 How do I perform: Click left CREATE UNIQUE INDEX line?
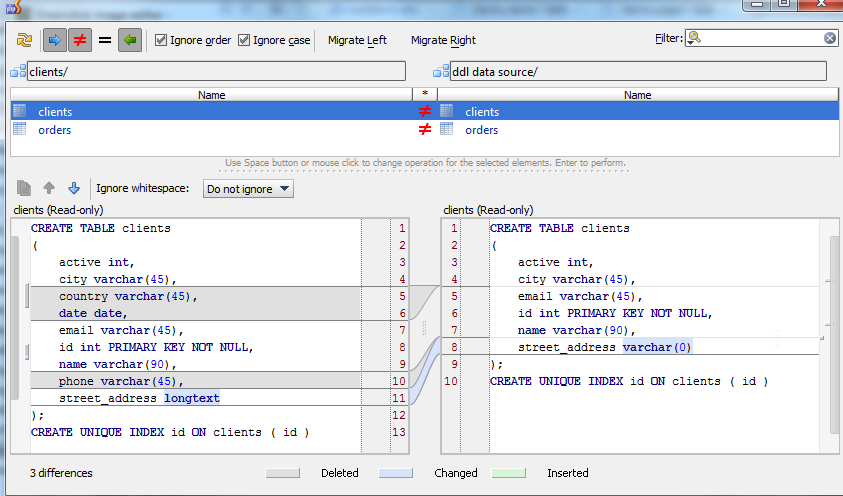point(170,432)
